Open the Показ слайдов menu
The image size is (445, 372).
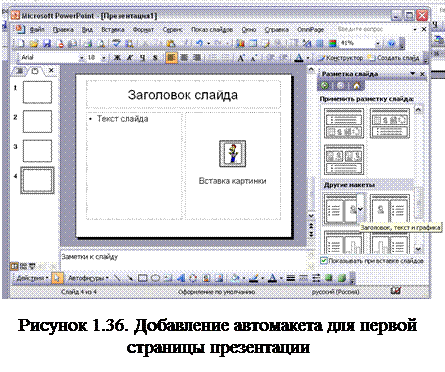coord(212,30)
